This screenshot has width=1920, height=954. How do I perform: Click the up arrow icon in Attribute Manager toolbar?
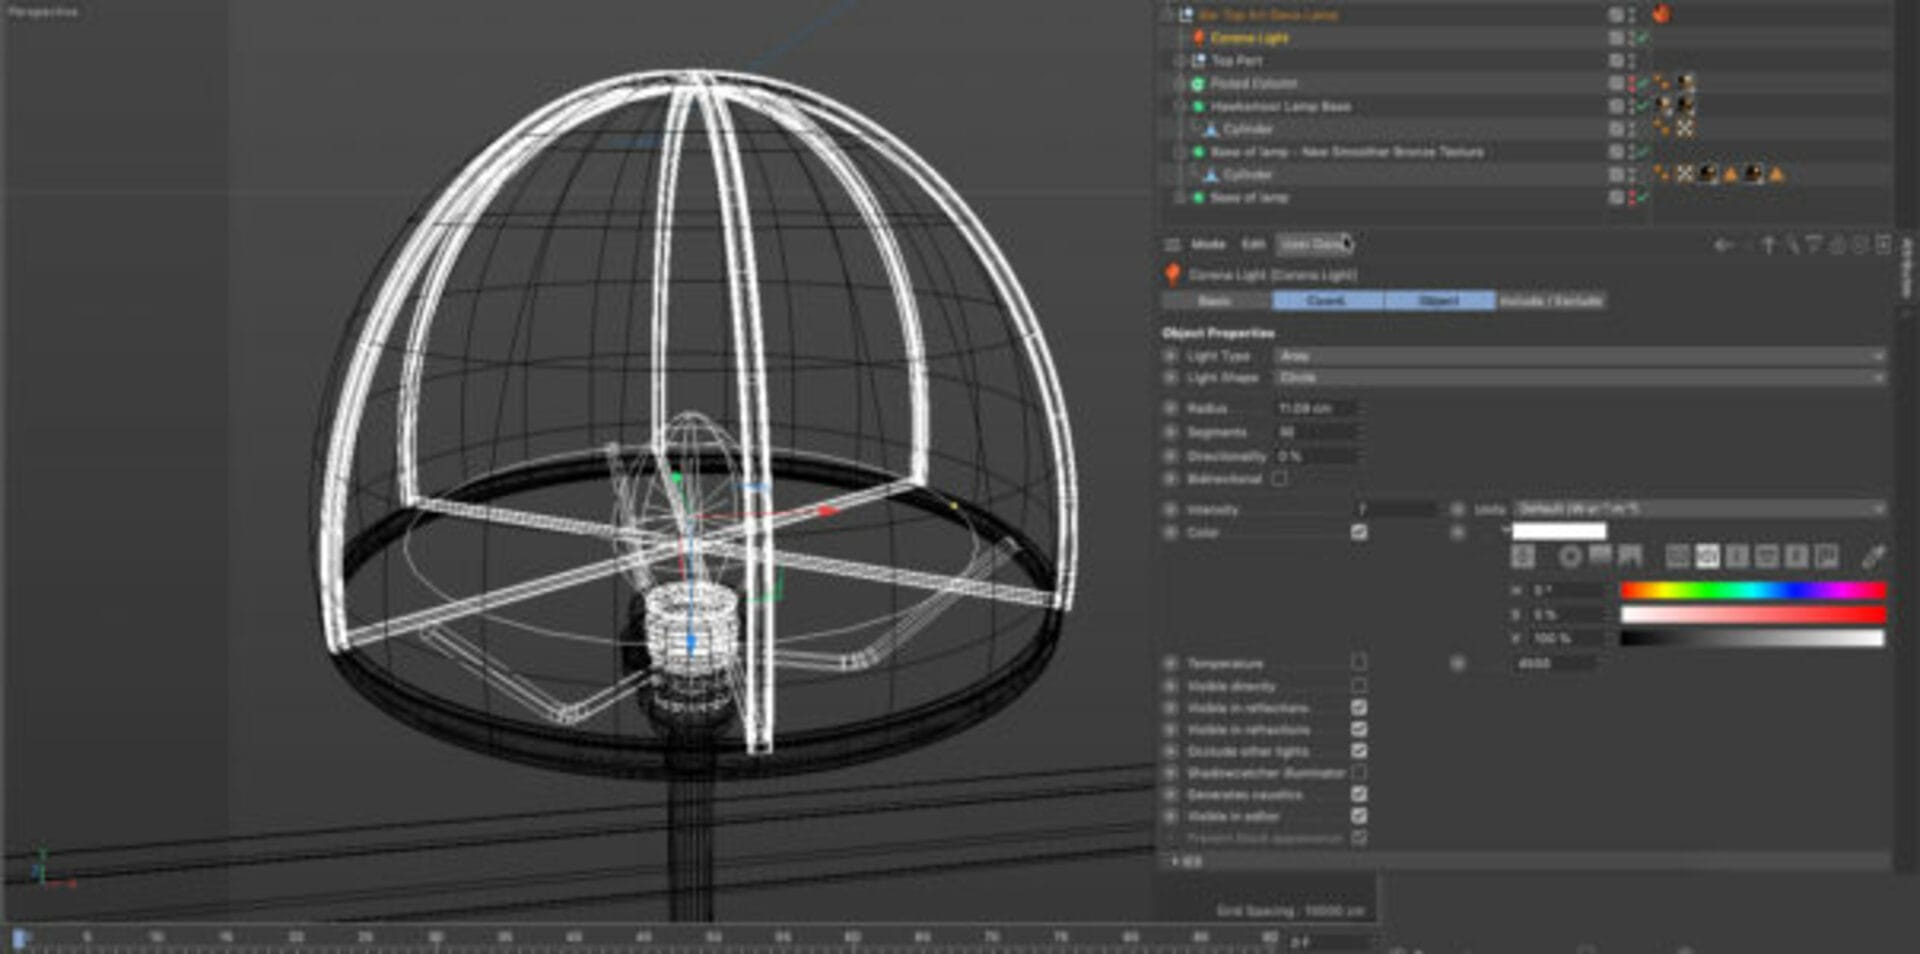[1768, 245]
